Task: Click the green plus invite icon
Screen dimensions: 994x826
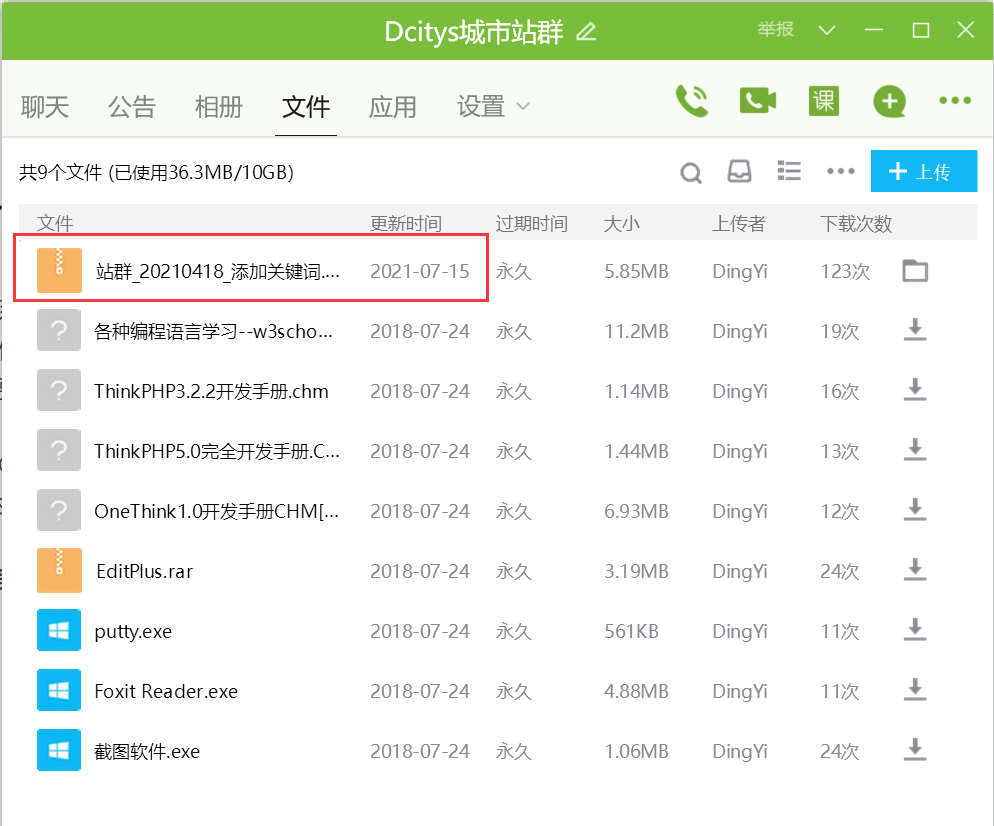Action: click(889, 100)
